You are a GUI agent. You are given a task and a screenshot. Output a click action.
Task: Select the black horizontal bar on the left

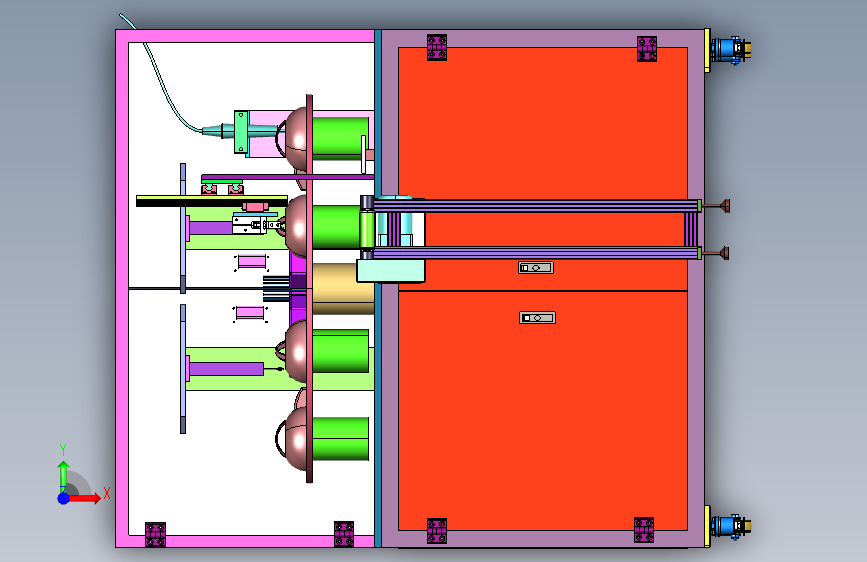point(211,203)
